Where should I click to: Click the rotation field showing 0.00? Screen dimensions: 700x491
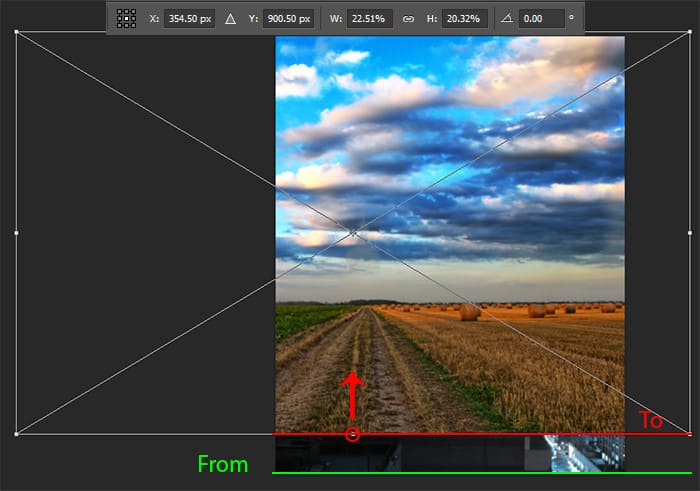point(540,18)
